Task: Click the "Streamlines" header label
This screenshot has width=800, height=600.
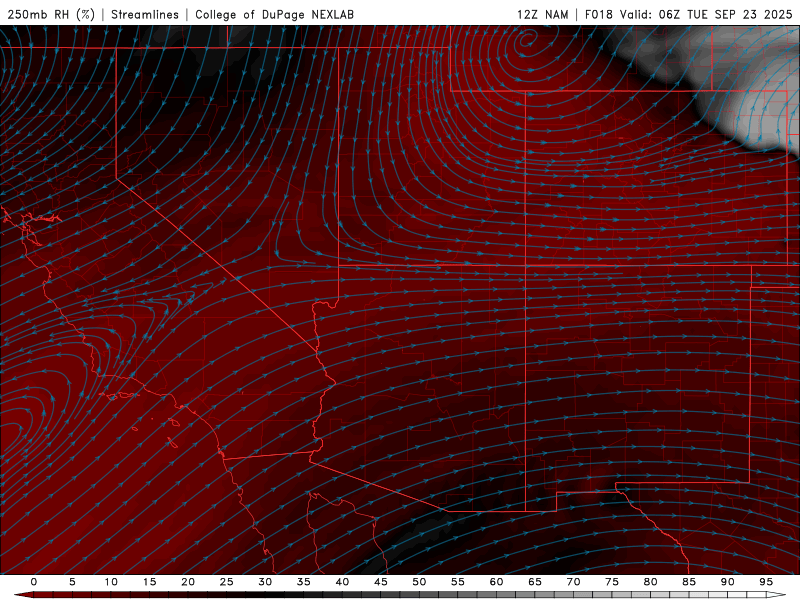Action: 145,14
